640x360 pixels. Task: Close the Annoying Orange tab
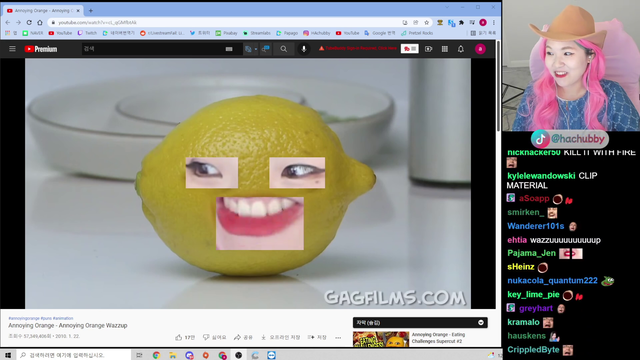(x=78, y=11)
